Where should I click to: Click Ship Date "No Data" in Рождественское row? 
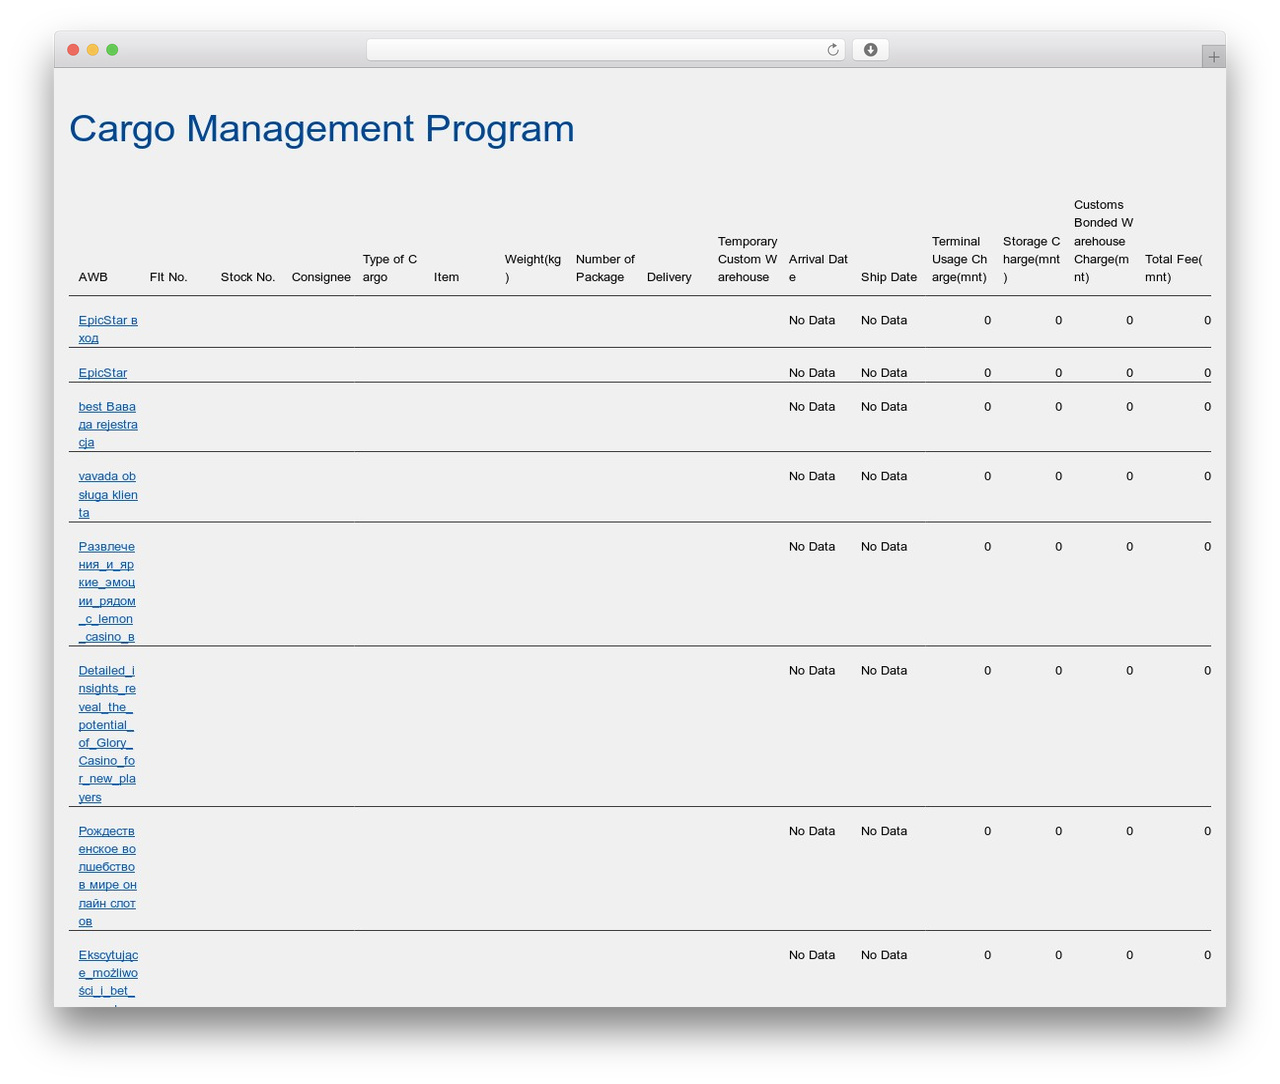[884, 831]
